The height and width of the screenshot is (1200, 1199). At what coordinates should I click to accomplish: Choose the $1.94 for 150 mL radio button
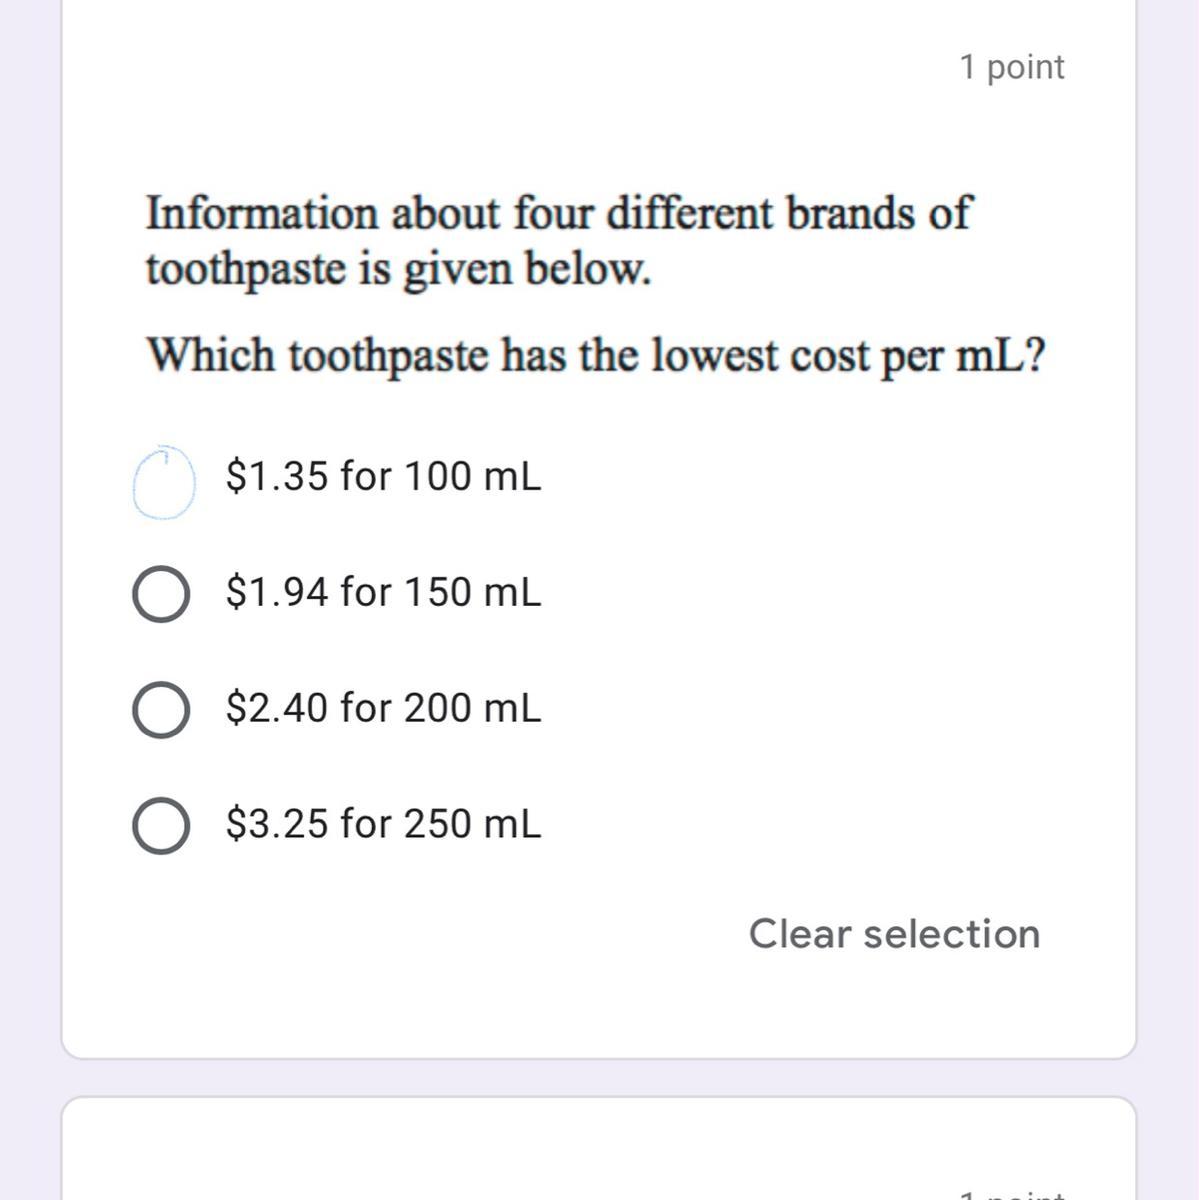(x=160, y=594)
